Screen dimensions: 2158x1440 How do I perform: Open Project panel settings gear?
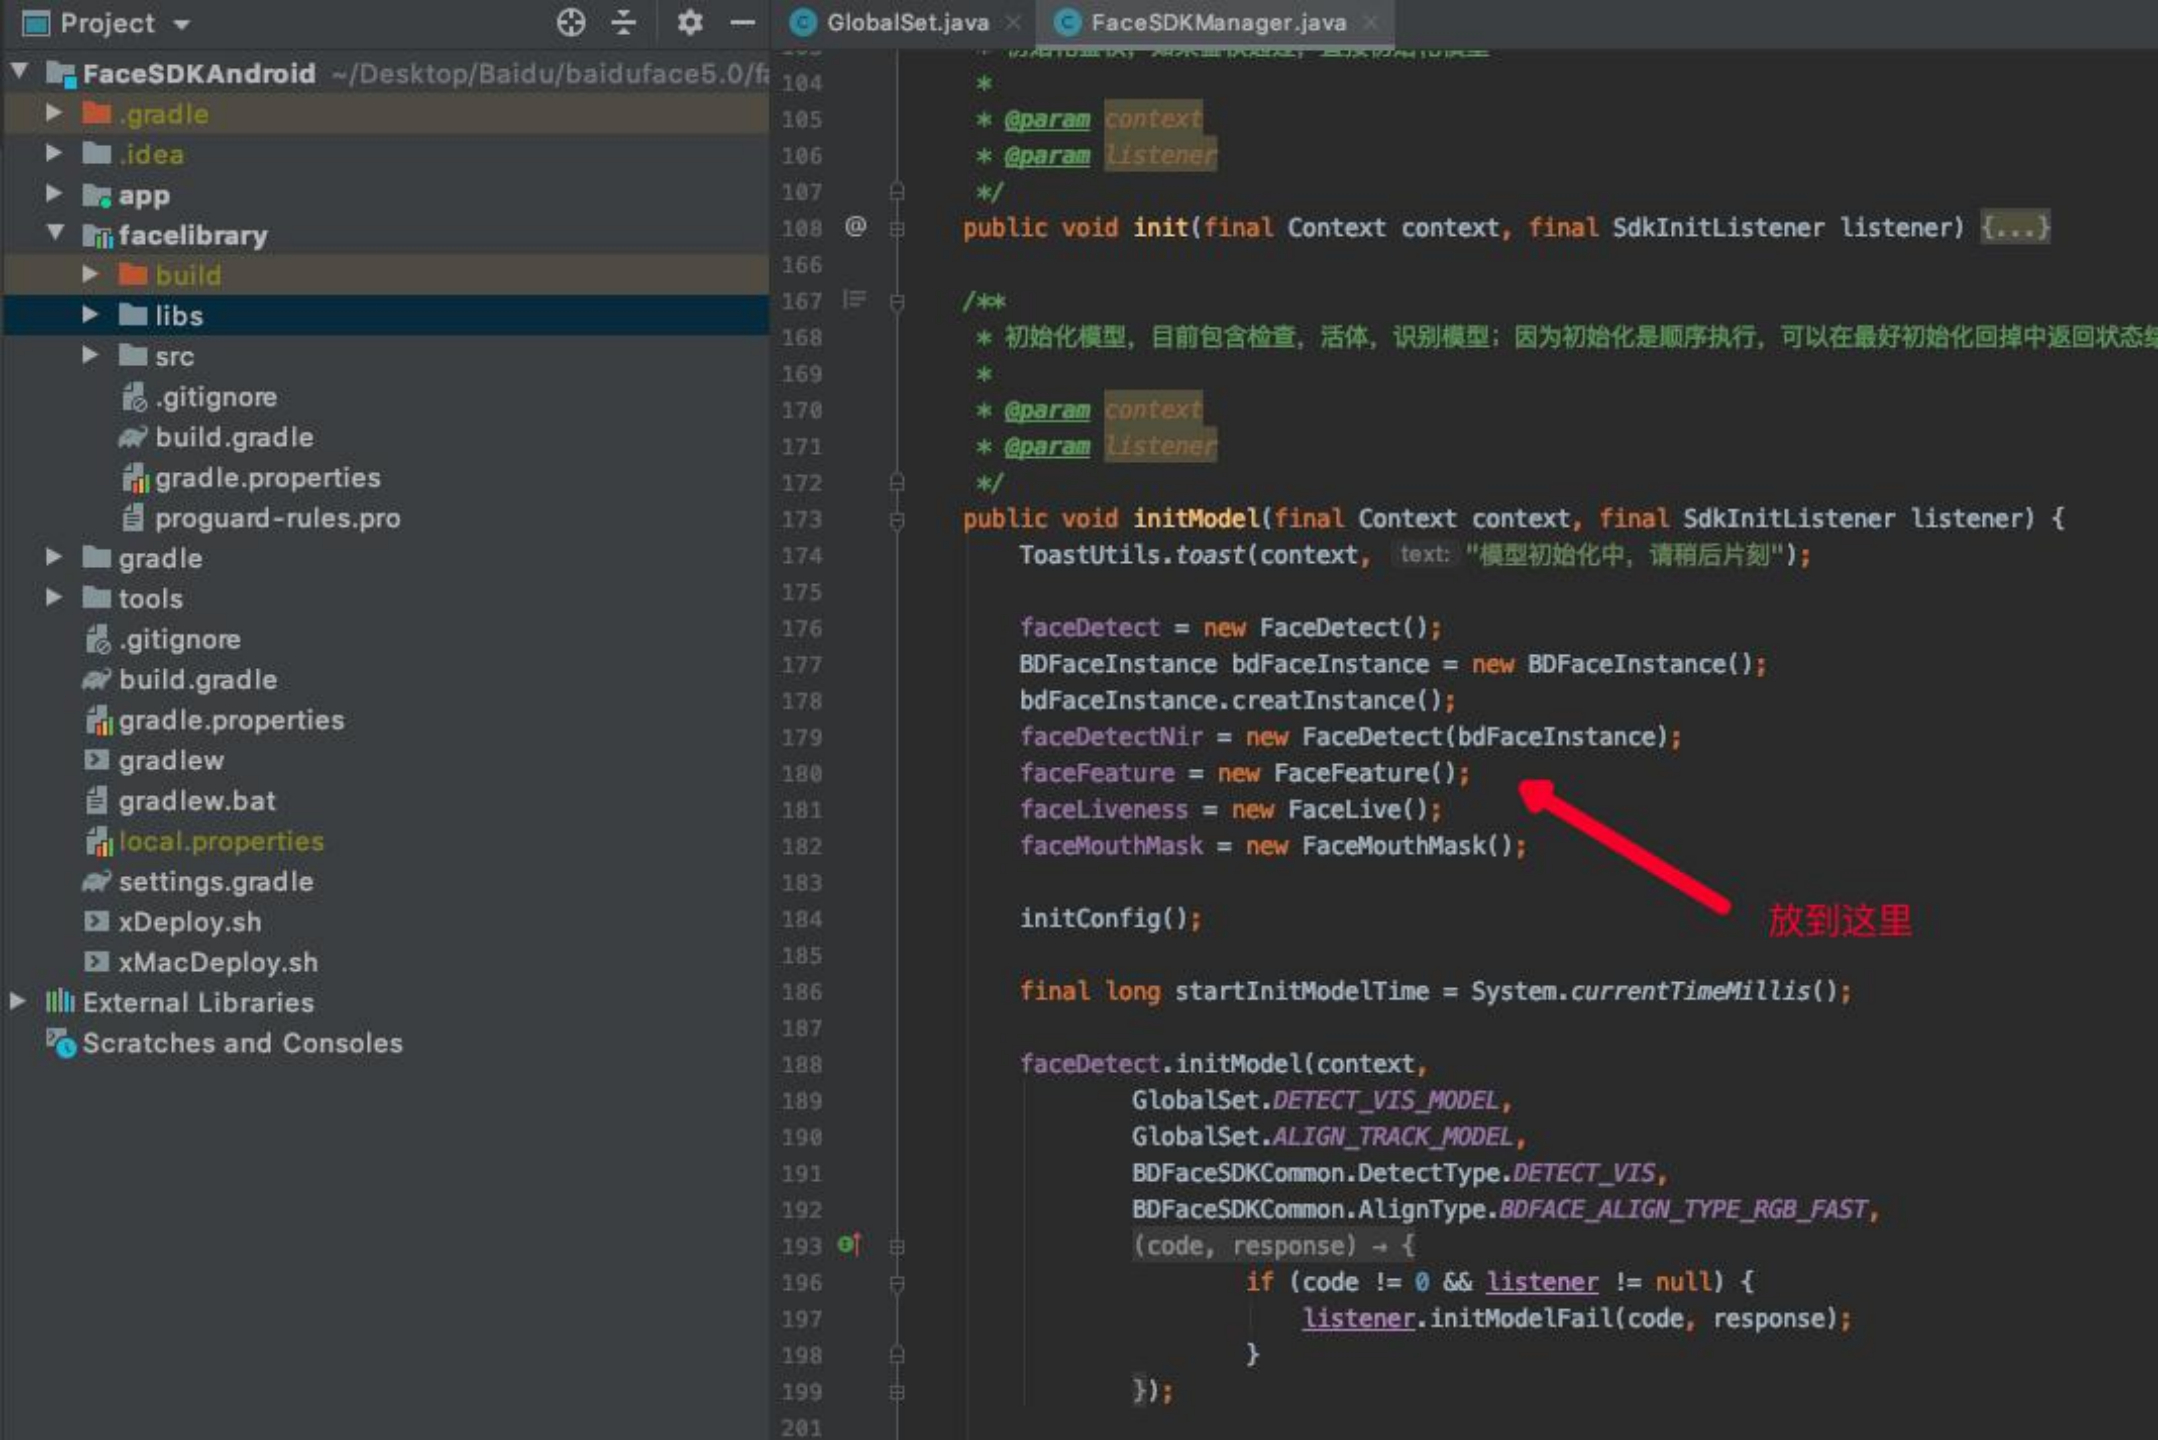click(x=689, y=22)
